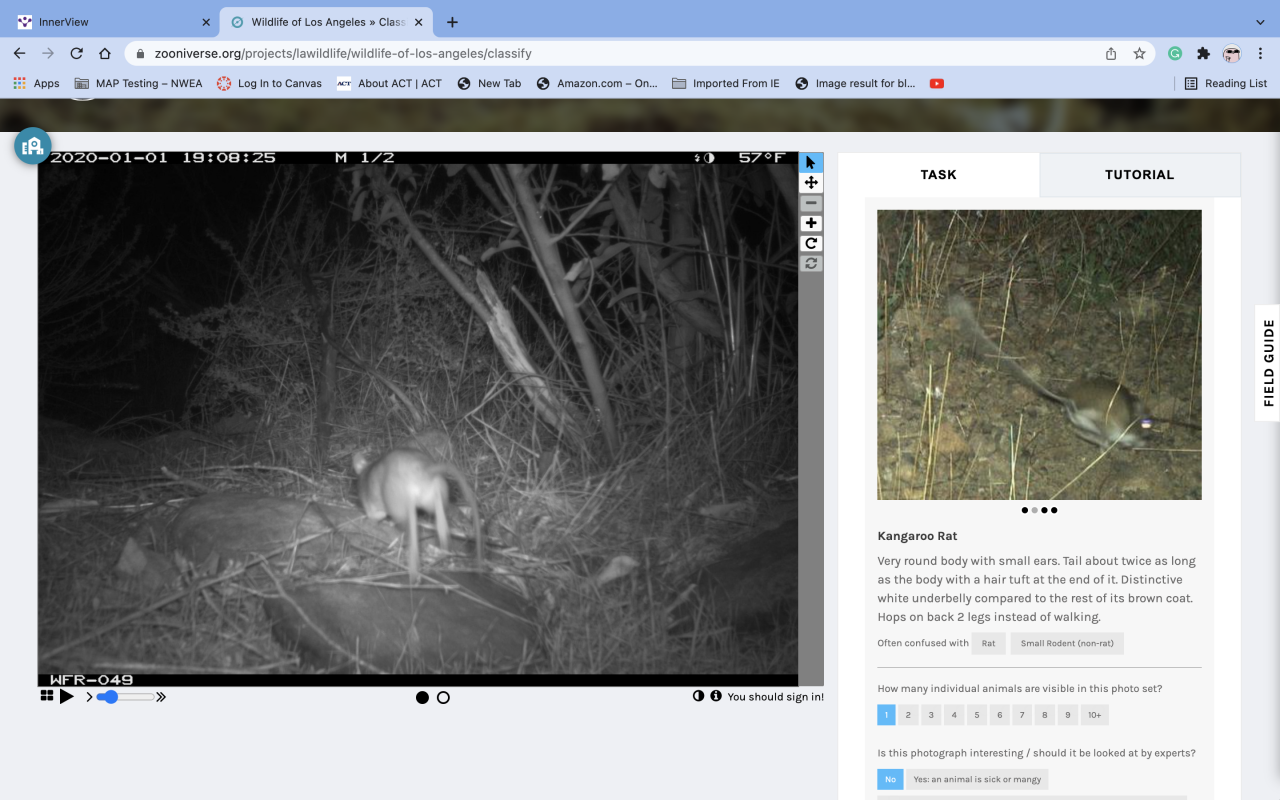Close the Wildlife of Los Angeles tab
The height and width of the screenshot is (800, 1280).
[418, 22]
